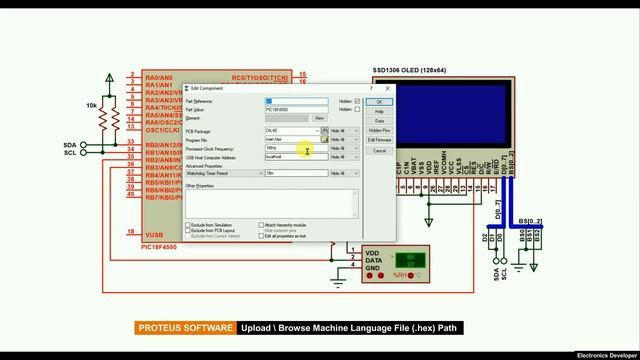Check Attach hierarchy module option
640x360 pixels.
pos(261,225)
